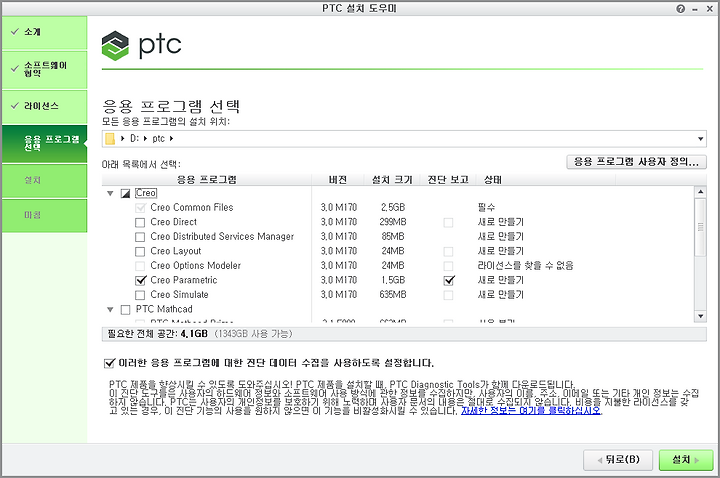Click the folder icon in install path
The width and height of the screenshot is (720, 478).
[x=110, y=139]
